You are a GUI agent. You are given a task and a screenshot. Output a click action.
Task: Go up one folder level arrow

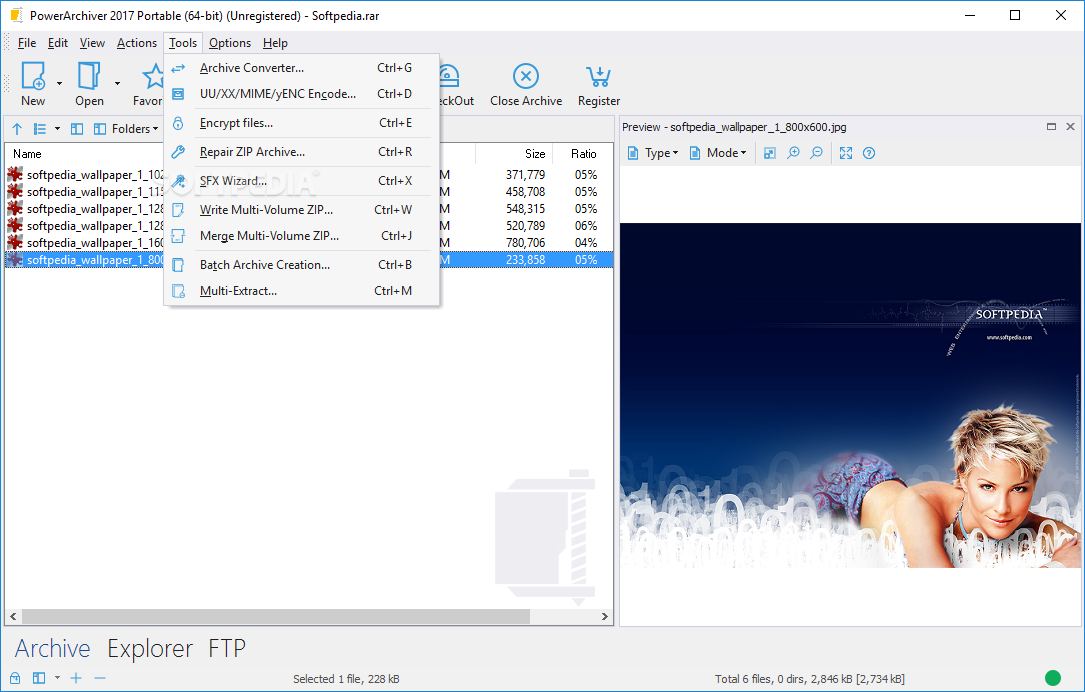tap(17, 129)
